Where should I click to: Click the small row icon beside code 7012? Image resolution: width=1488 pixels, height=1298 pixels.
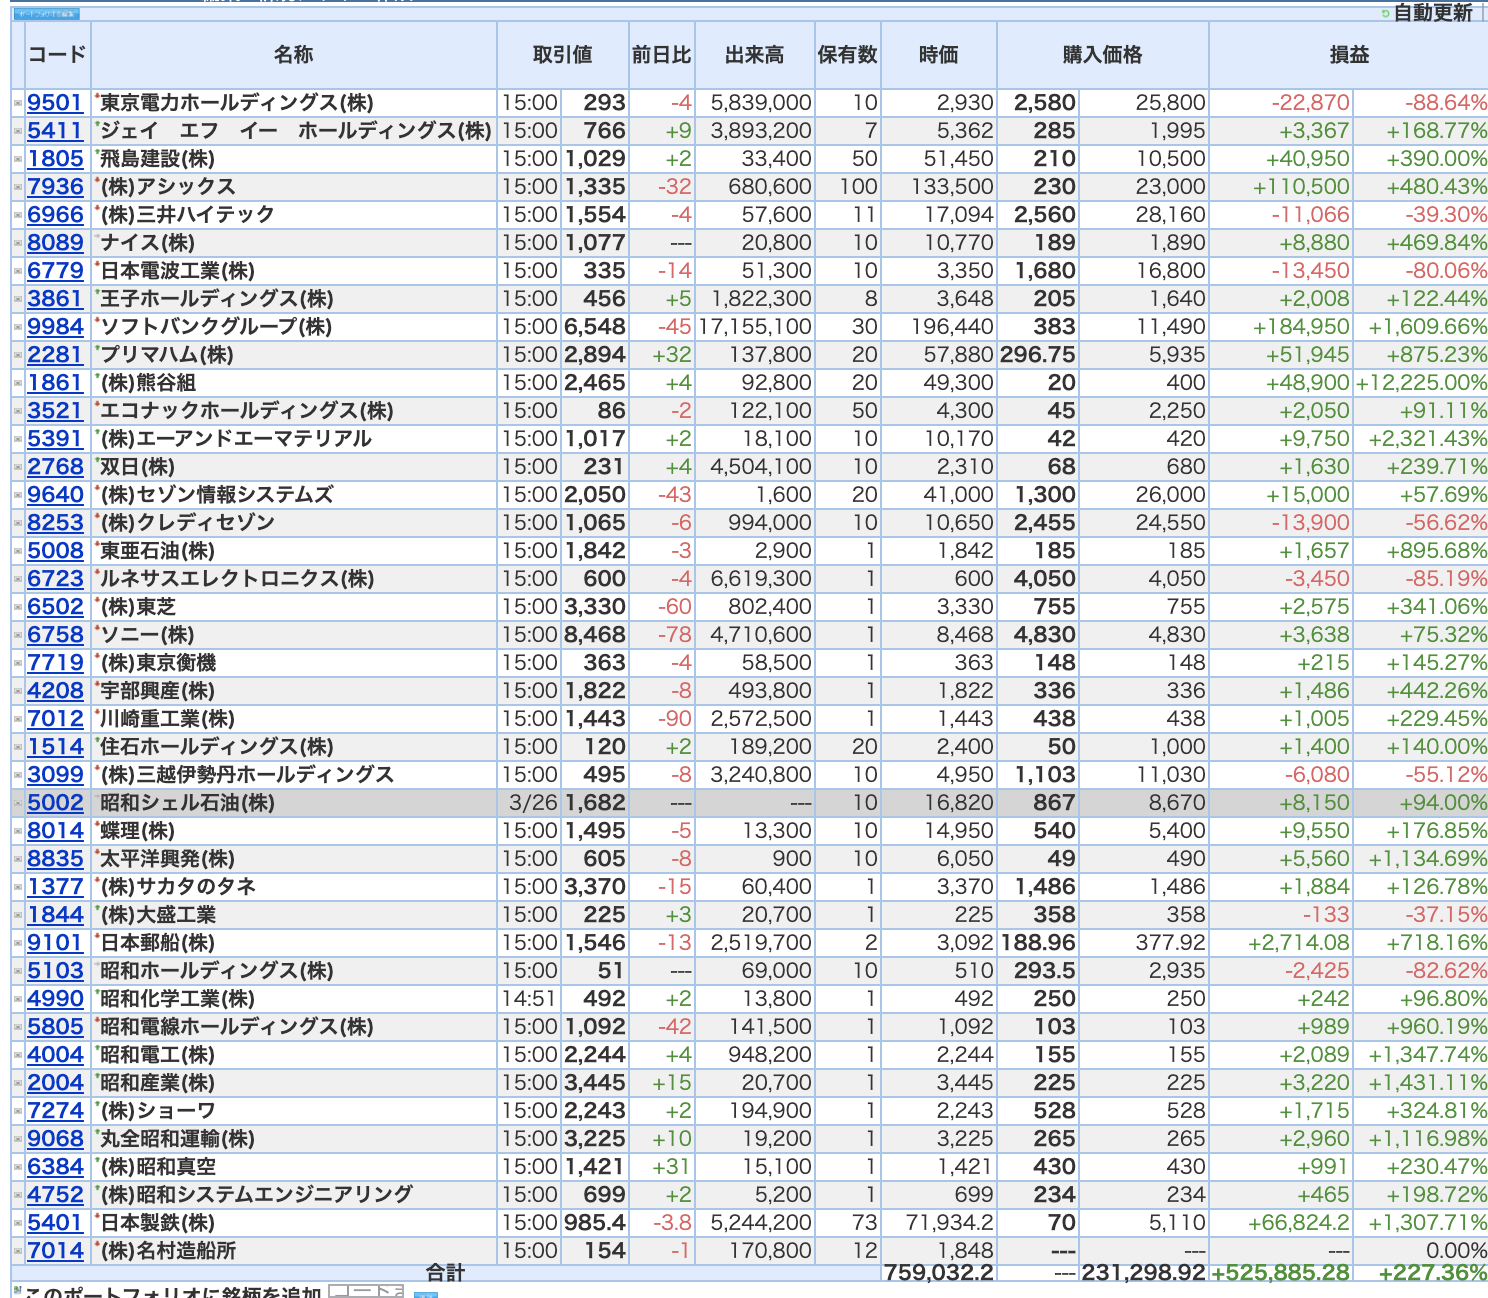18,719
